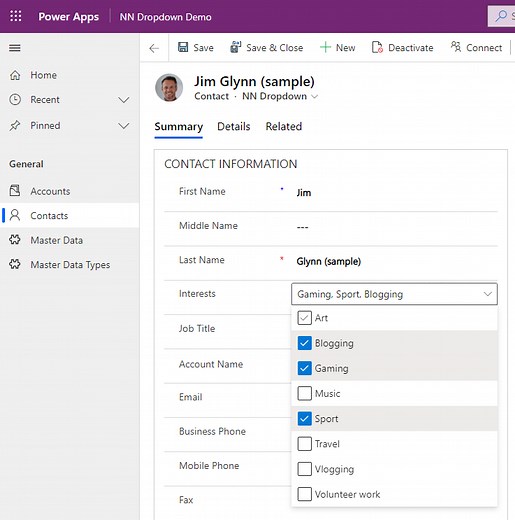Collapse the sidebar with hamburger icon
The width and height of the screenshot is (515, 520).
pyautogui.click(x=15, y=48)
